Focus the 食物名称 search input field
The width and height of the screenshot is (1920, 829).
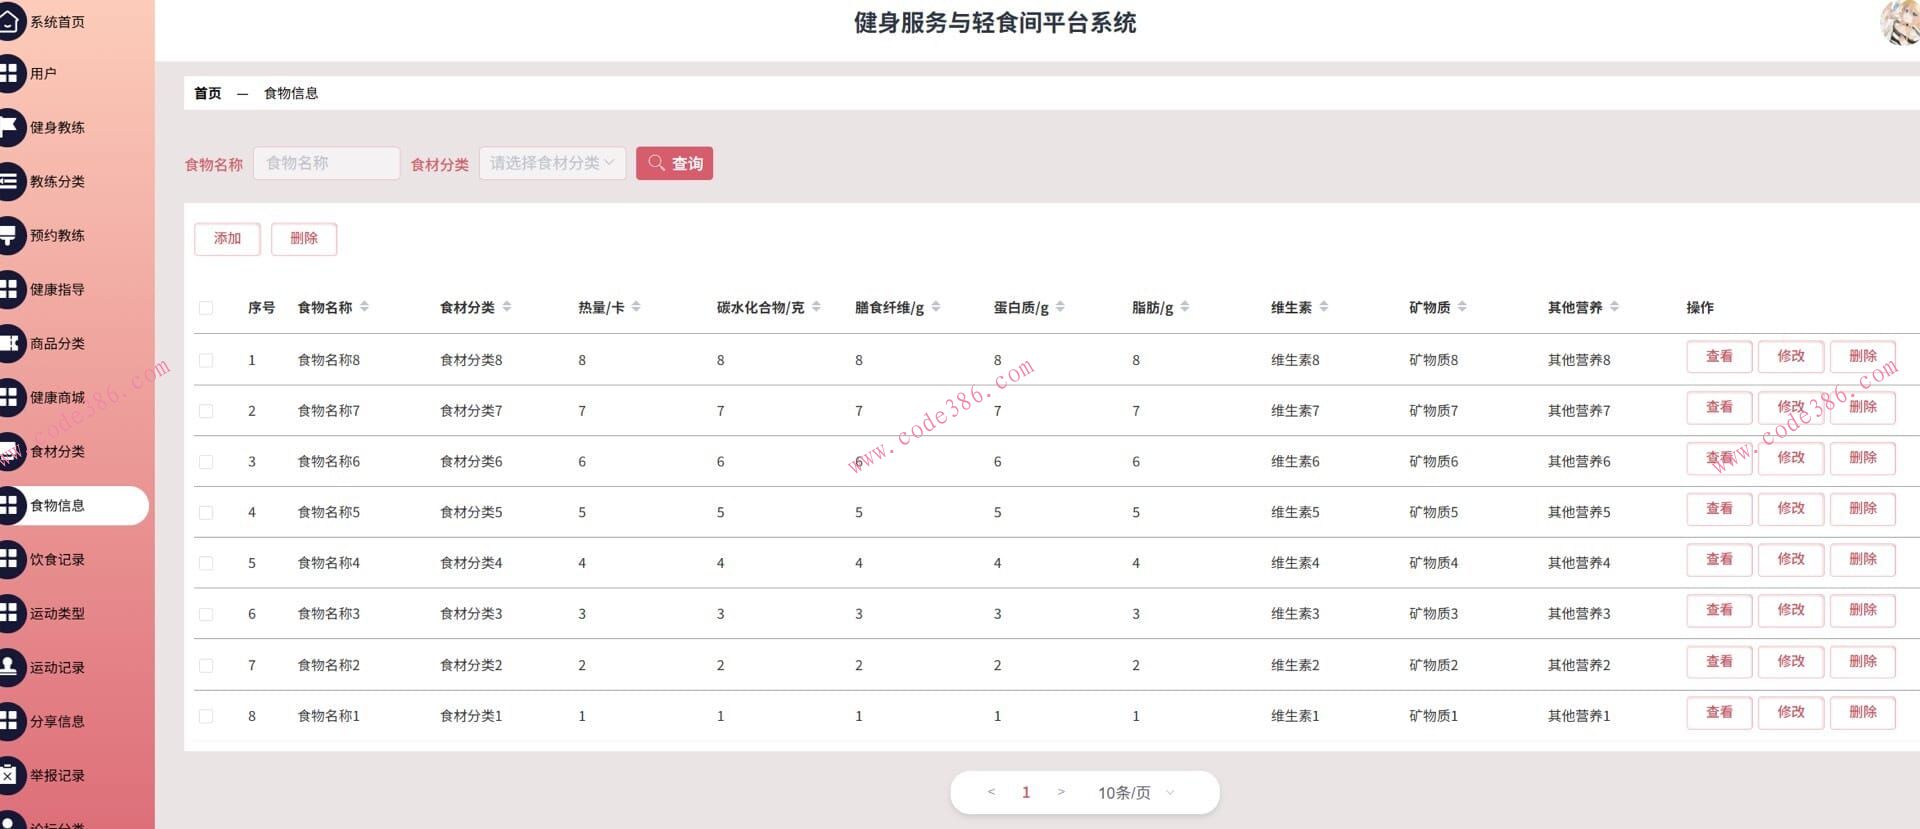click(327, 163)
